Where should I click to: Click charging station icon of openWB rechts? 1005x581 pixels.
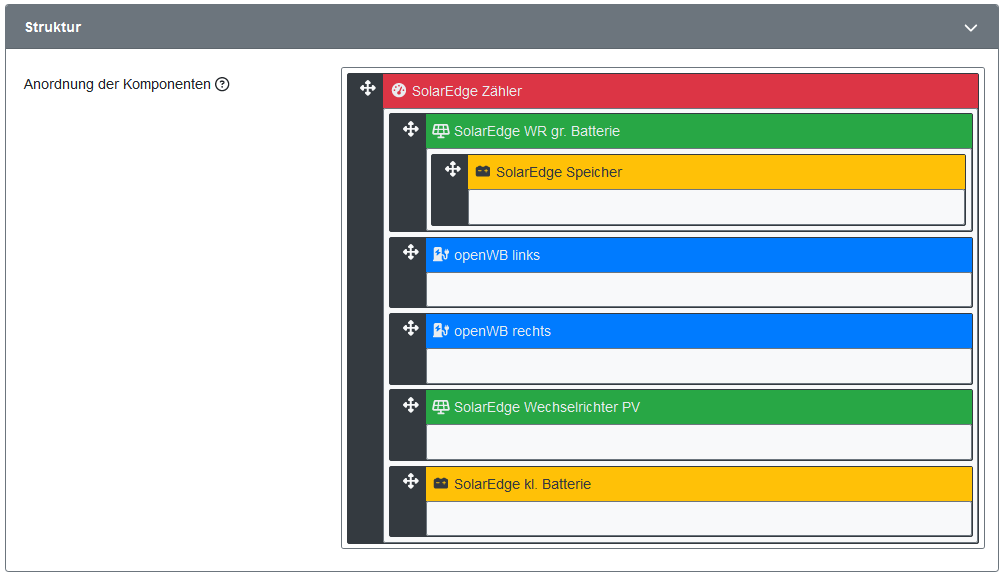coord(441,330)
